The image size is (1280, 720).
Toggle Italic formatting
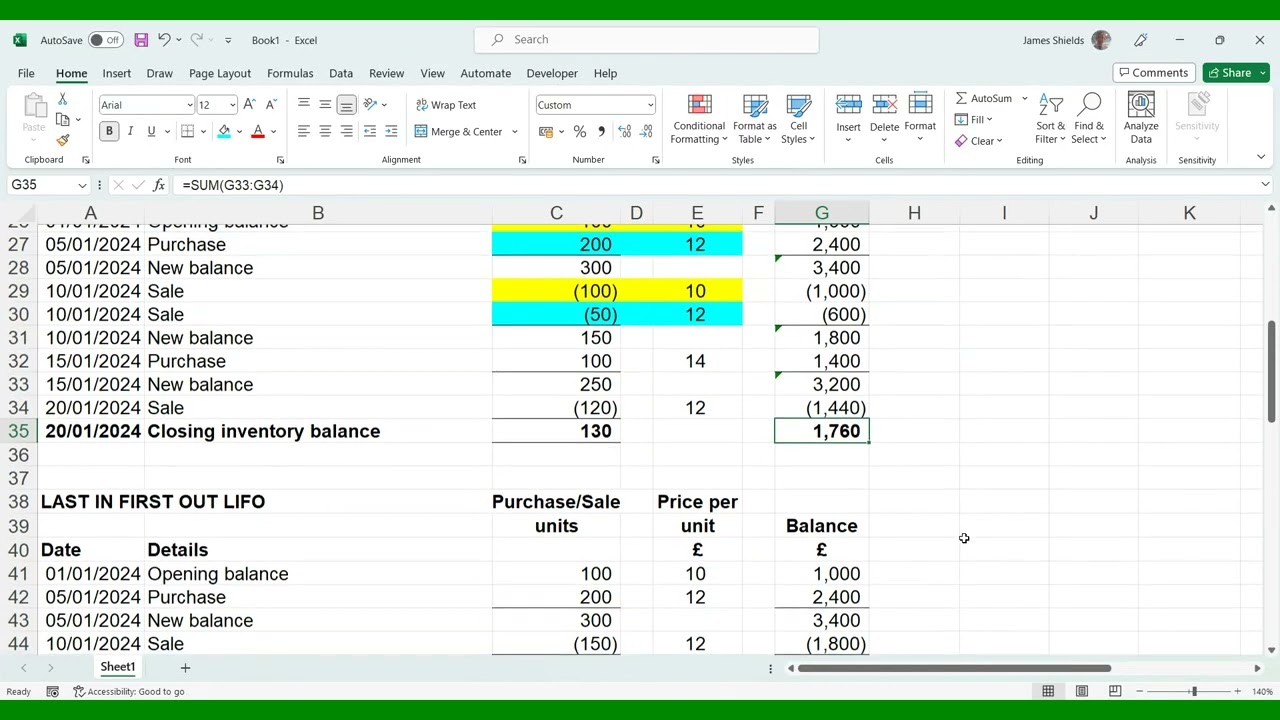(130, 131)
